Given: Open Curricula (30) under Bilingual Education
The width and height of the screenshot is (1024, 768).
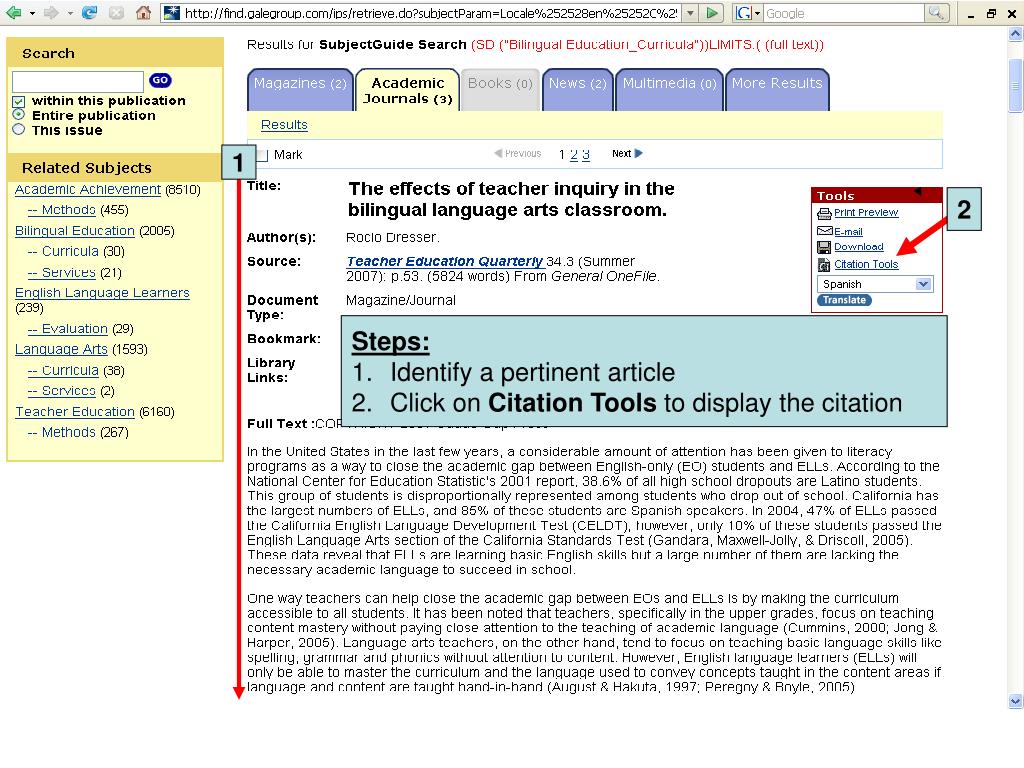Looking at the screenshot, I should (x=63, y=251).
